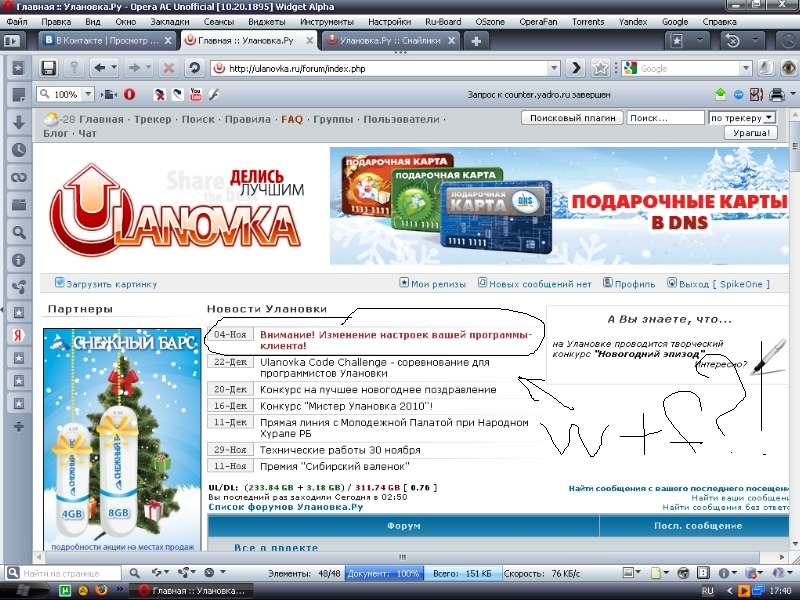Click 'Главная :: Улановка...' taskbar button

(191, 591)
